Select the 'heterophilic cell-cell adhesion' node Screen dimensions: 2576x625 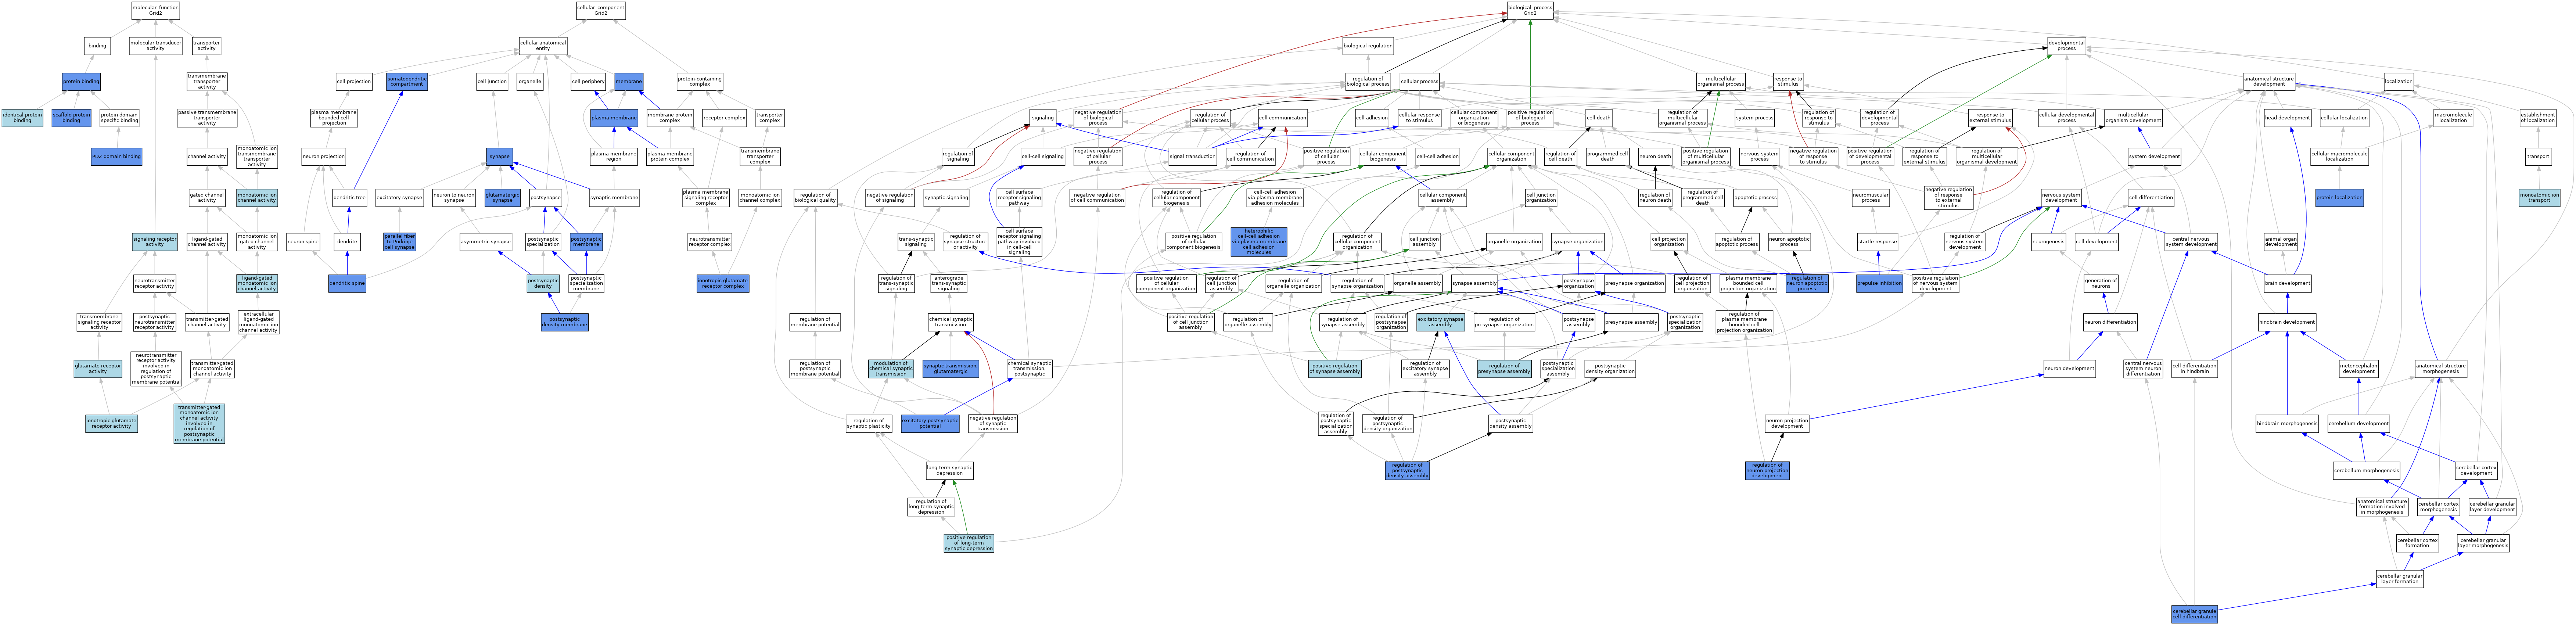1259,242
